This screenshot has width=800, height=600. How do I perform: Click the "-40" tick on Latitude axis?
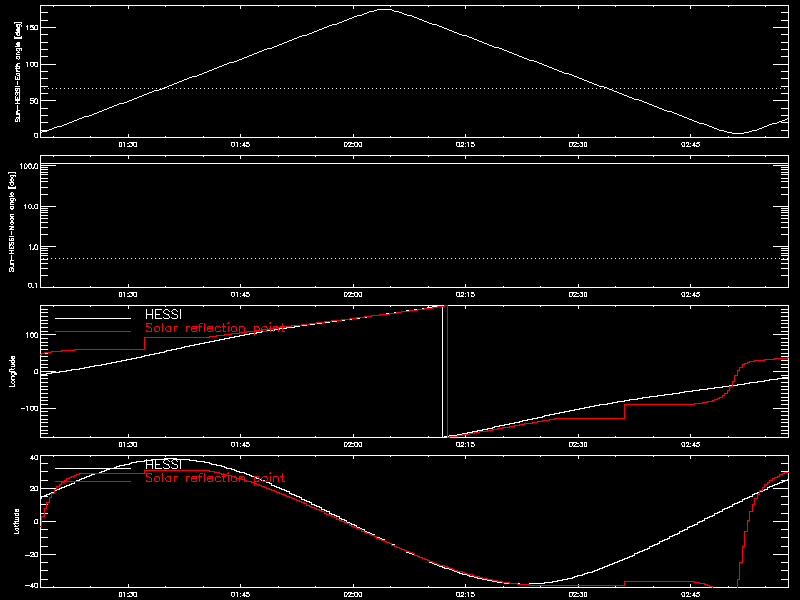pos(32,585)
